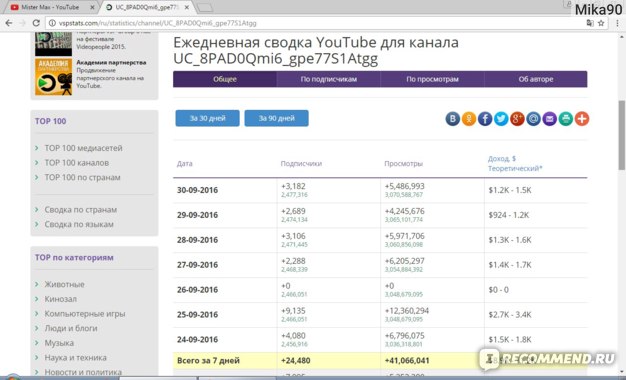Screen dimensions: 626x380
Task: Close the Mister Max YouTube tab
Action: 93,7
